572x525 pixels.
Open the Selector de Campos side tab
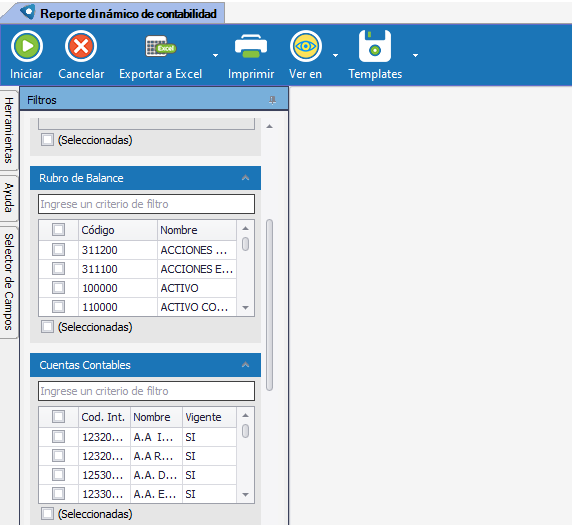(x=9, y=282)
